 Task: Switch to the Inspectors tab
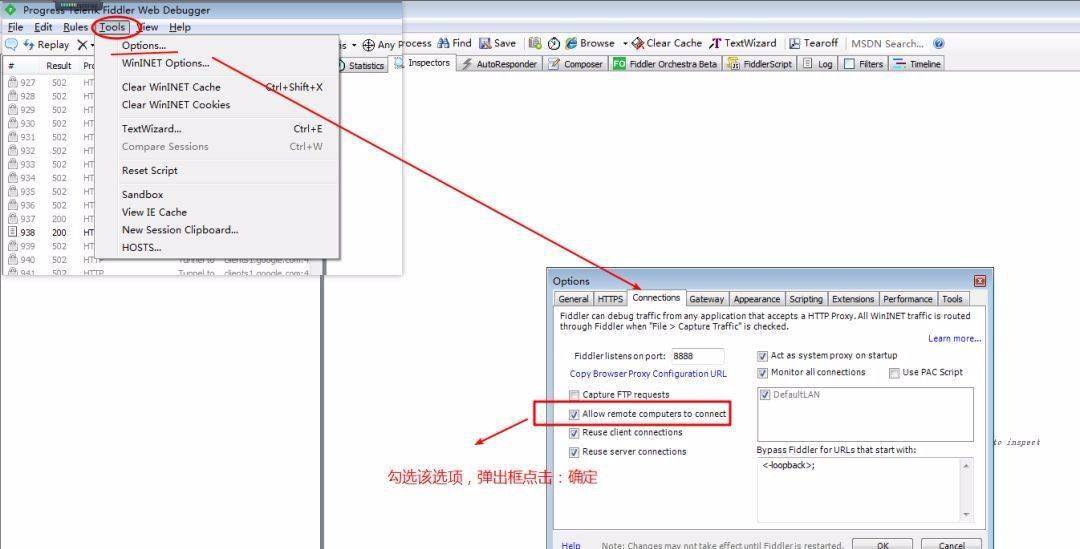(x=422, y=63)
